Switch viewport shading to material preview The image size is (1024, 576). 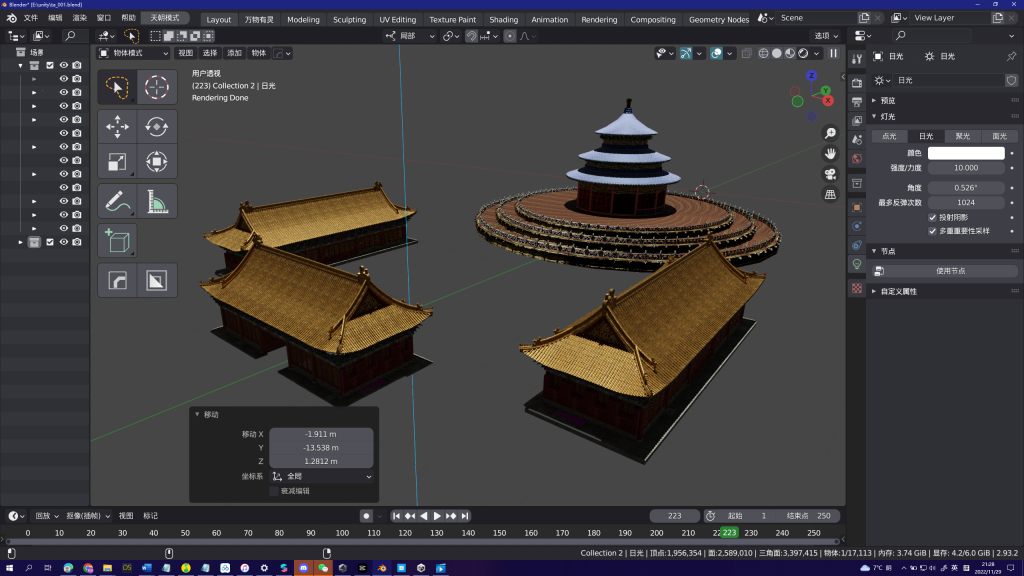point(790,54)
